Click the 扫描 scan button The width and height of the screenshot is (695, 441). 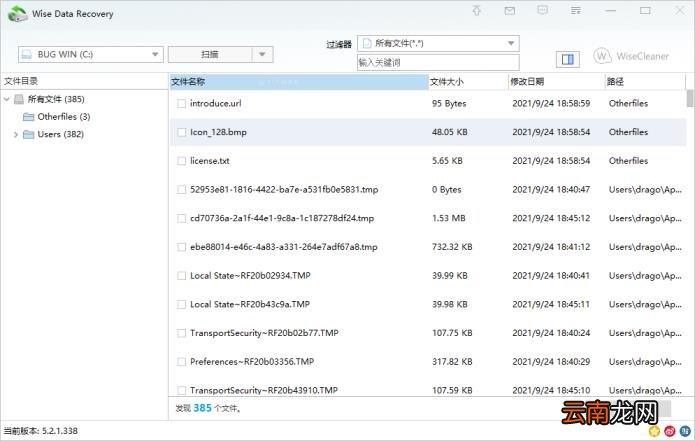click(210, 55)
